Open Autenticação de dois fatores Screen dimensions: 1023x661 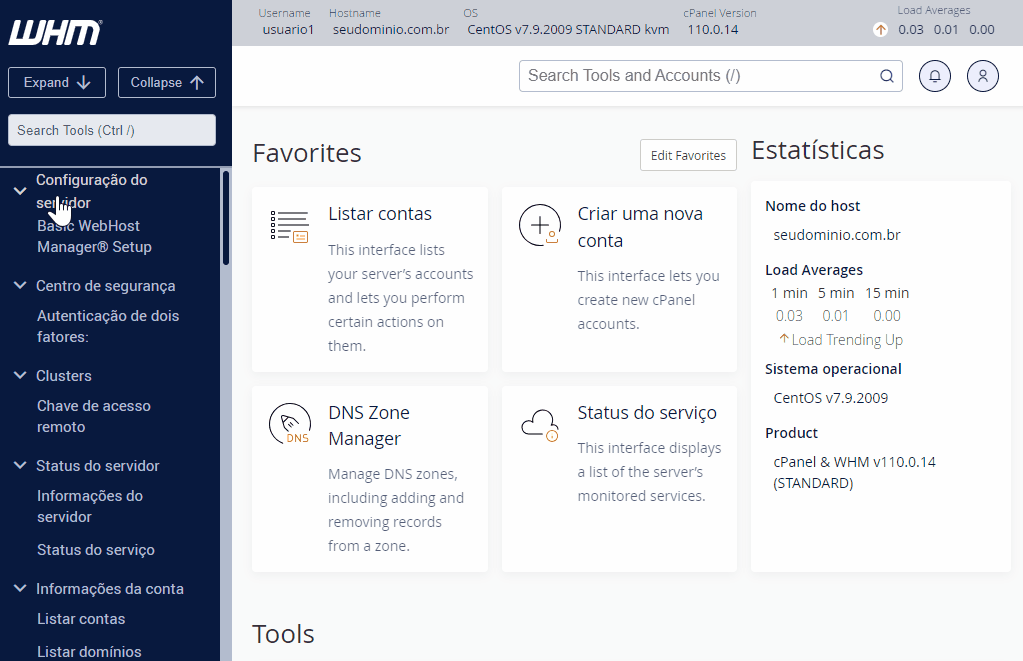[108, 326]
